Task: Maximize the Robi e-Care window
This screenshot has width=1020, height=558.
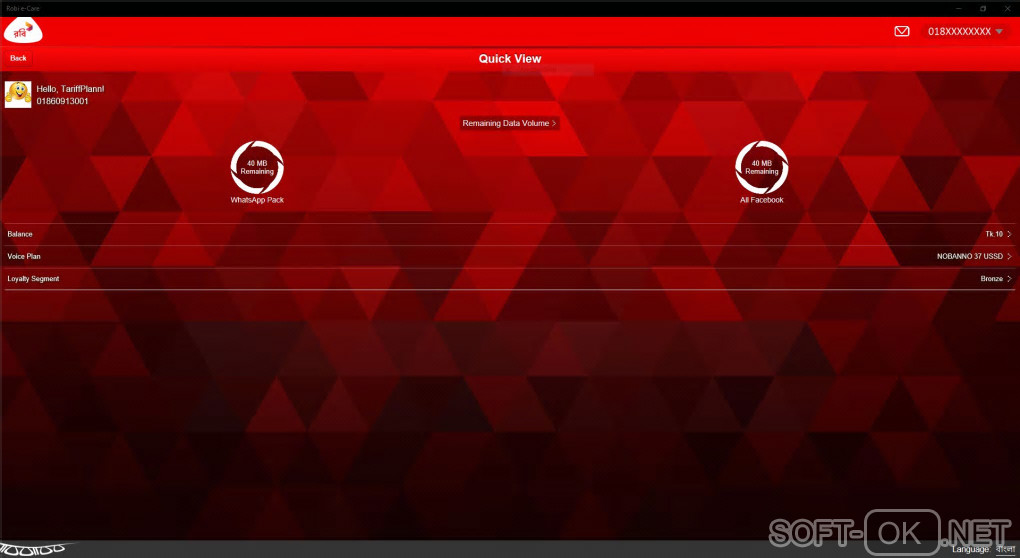Action: tap(983, 8)
